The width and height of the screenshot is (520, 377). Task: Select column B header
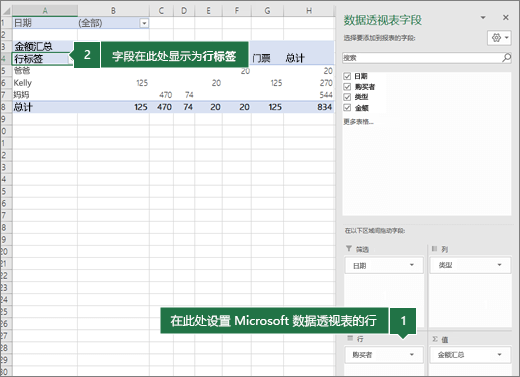click(113, 11)
